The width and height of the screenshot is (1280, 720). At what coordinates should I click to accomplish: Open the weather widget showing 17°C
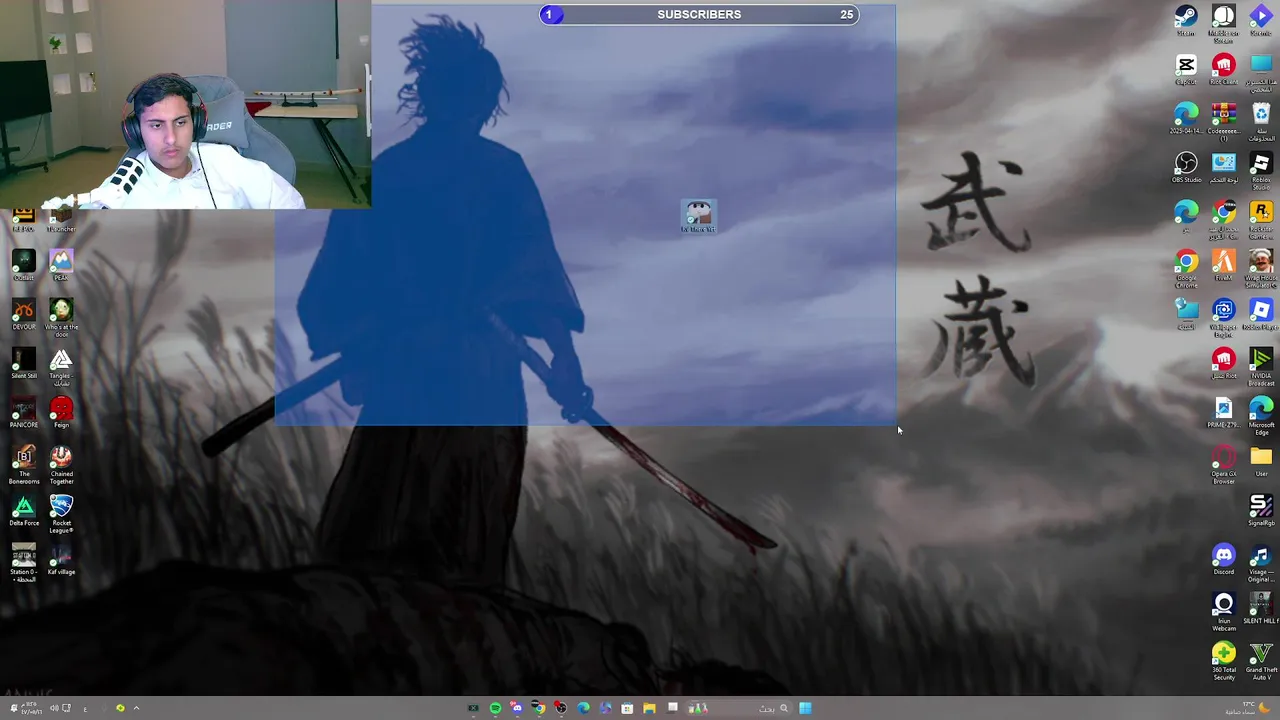pos(1250,708)
